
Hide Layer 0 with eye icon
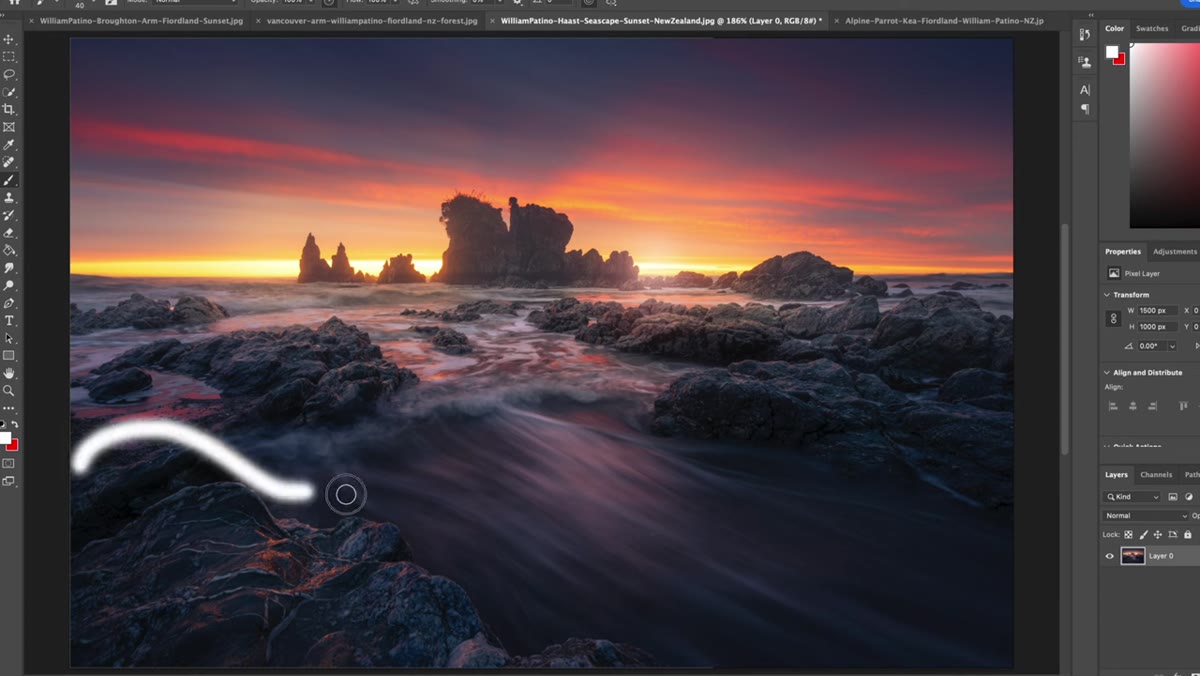(x=1109, y=556)
